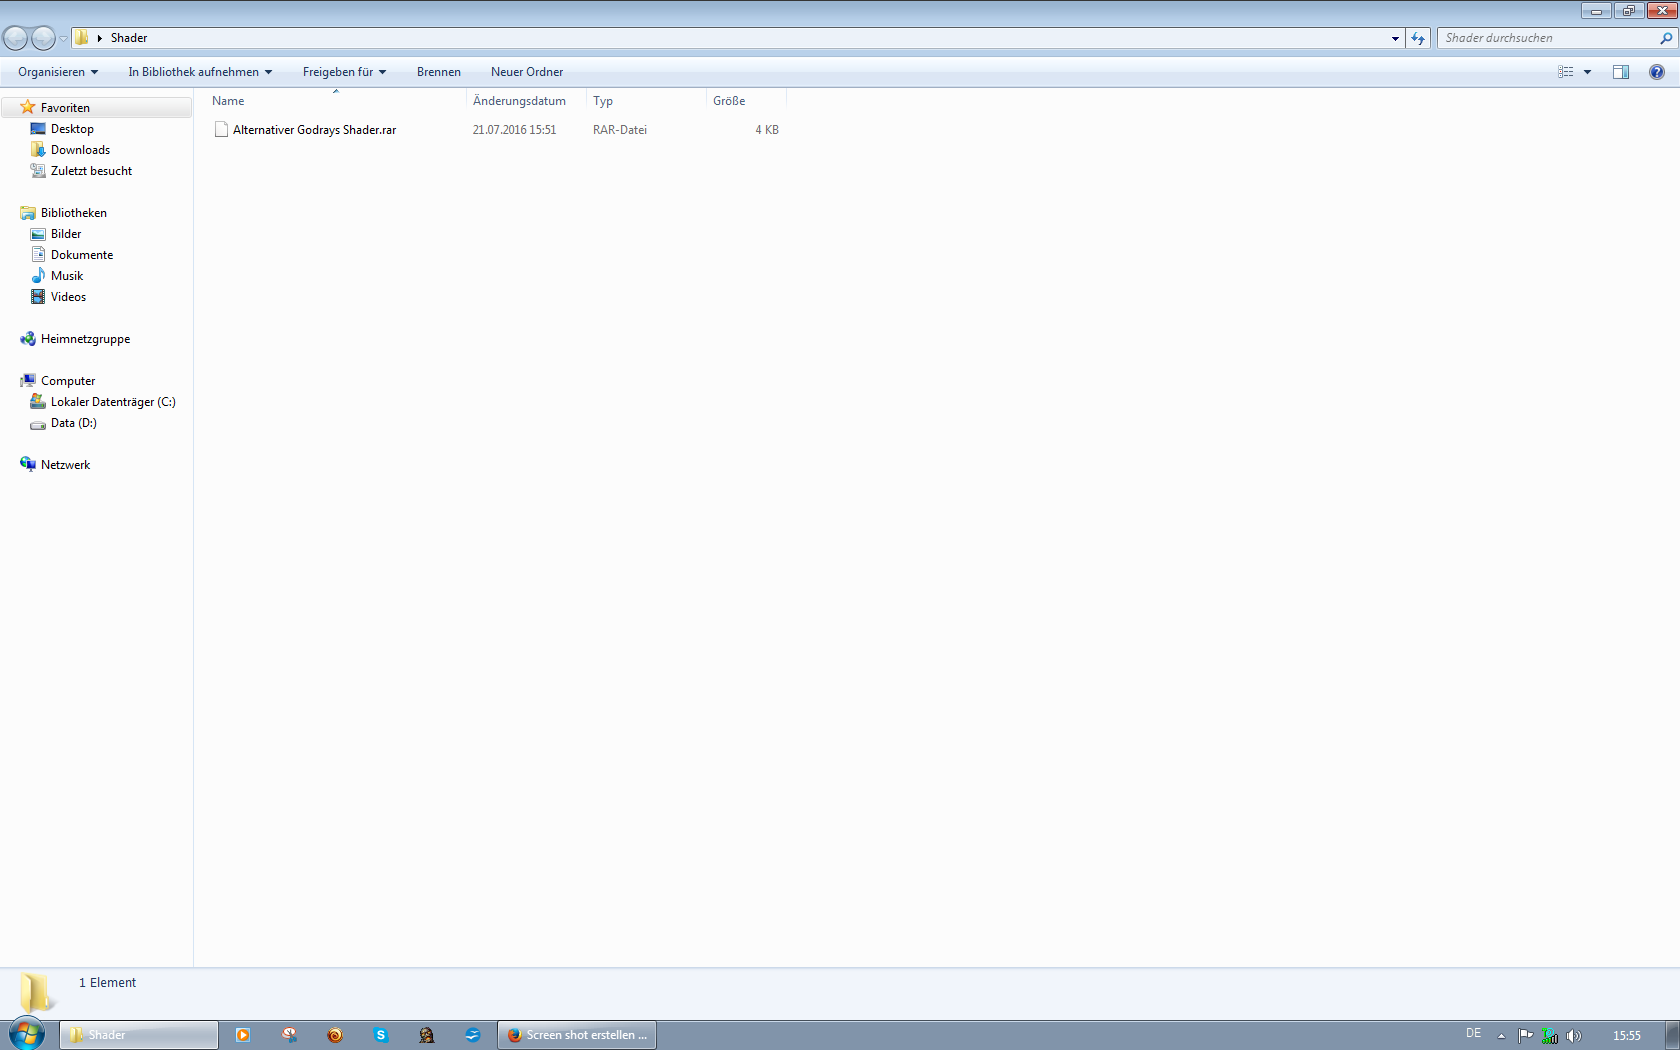Click the refresh button beside the address bar
Viewport: 1680px width, 1050px height.
pos(1418,38)
